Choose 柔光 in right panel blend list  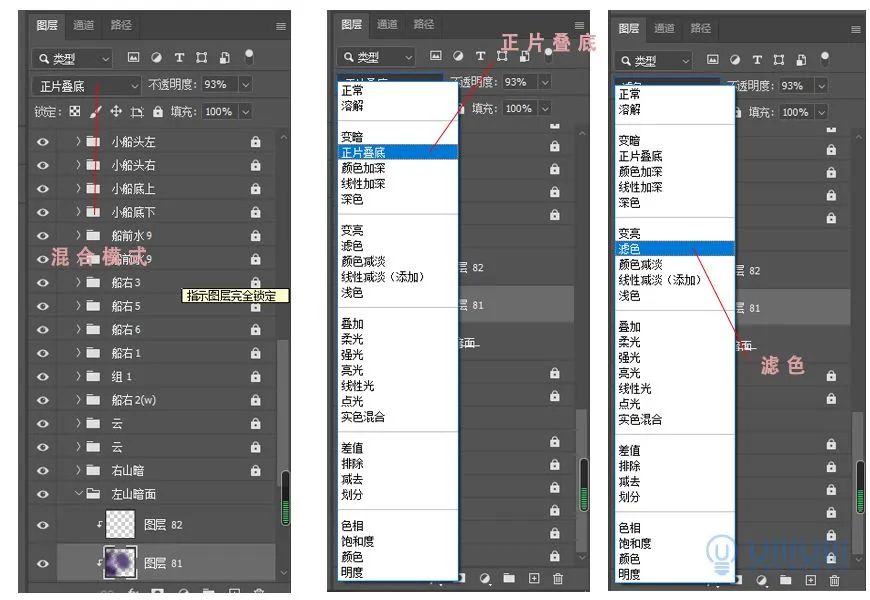675,342
